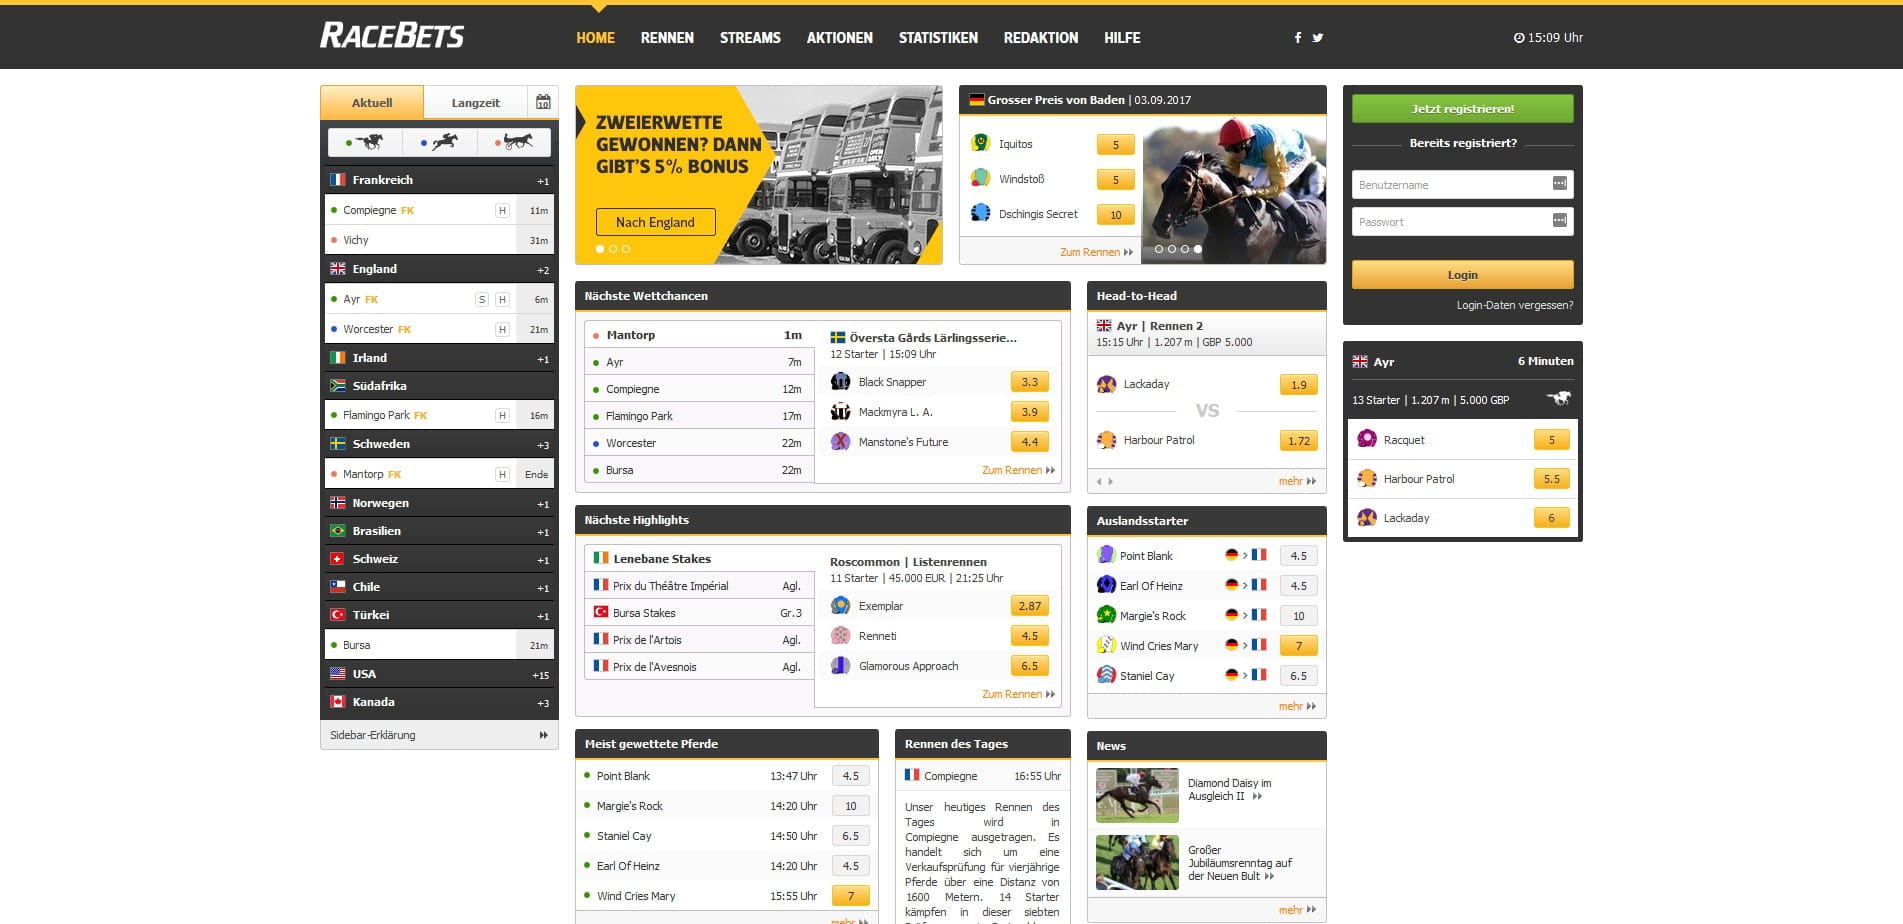The image size is (1903, 924).
Task: Switch to the Aktuell tab
Action: click(372, 103)
